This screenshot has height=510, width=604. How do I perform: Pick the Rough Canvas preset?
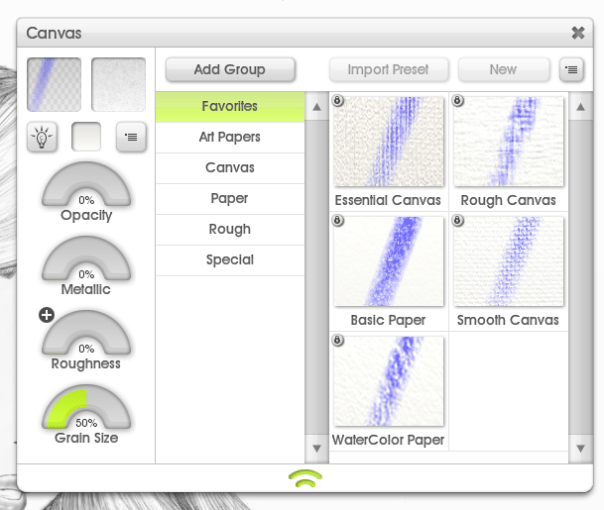[x=508, y=141]
